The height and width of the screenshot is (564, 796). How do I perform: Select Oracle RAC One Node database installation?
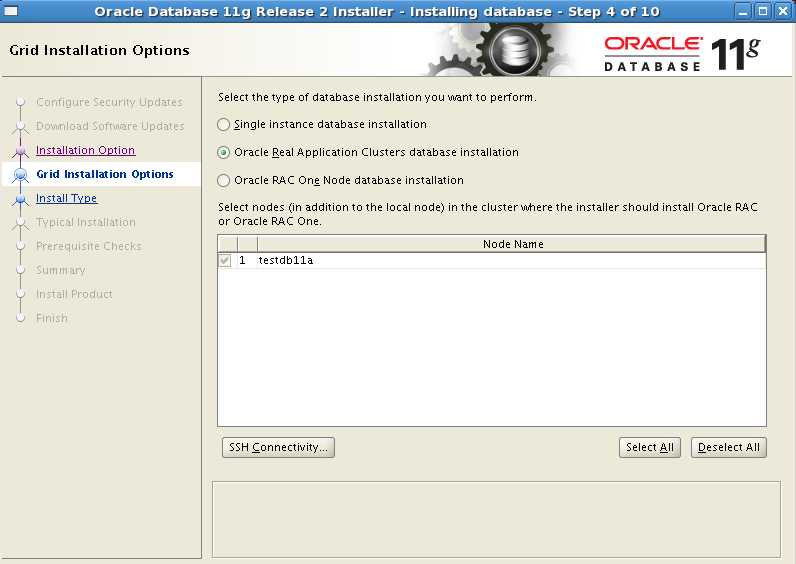point(223,180)
